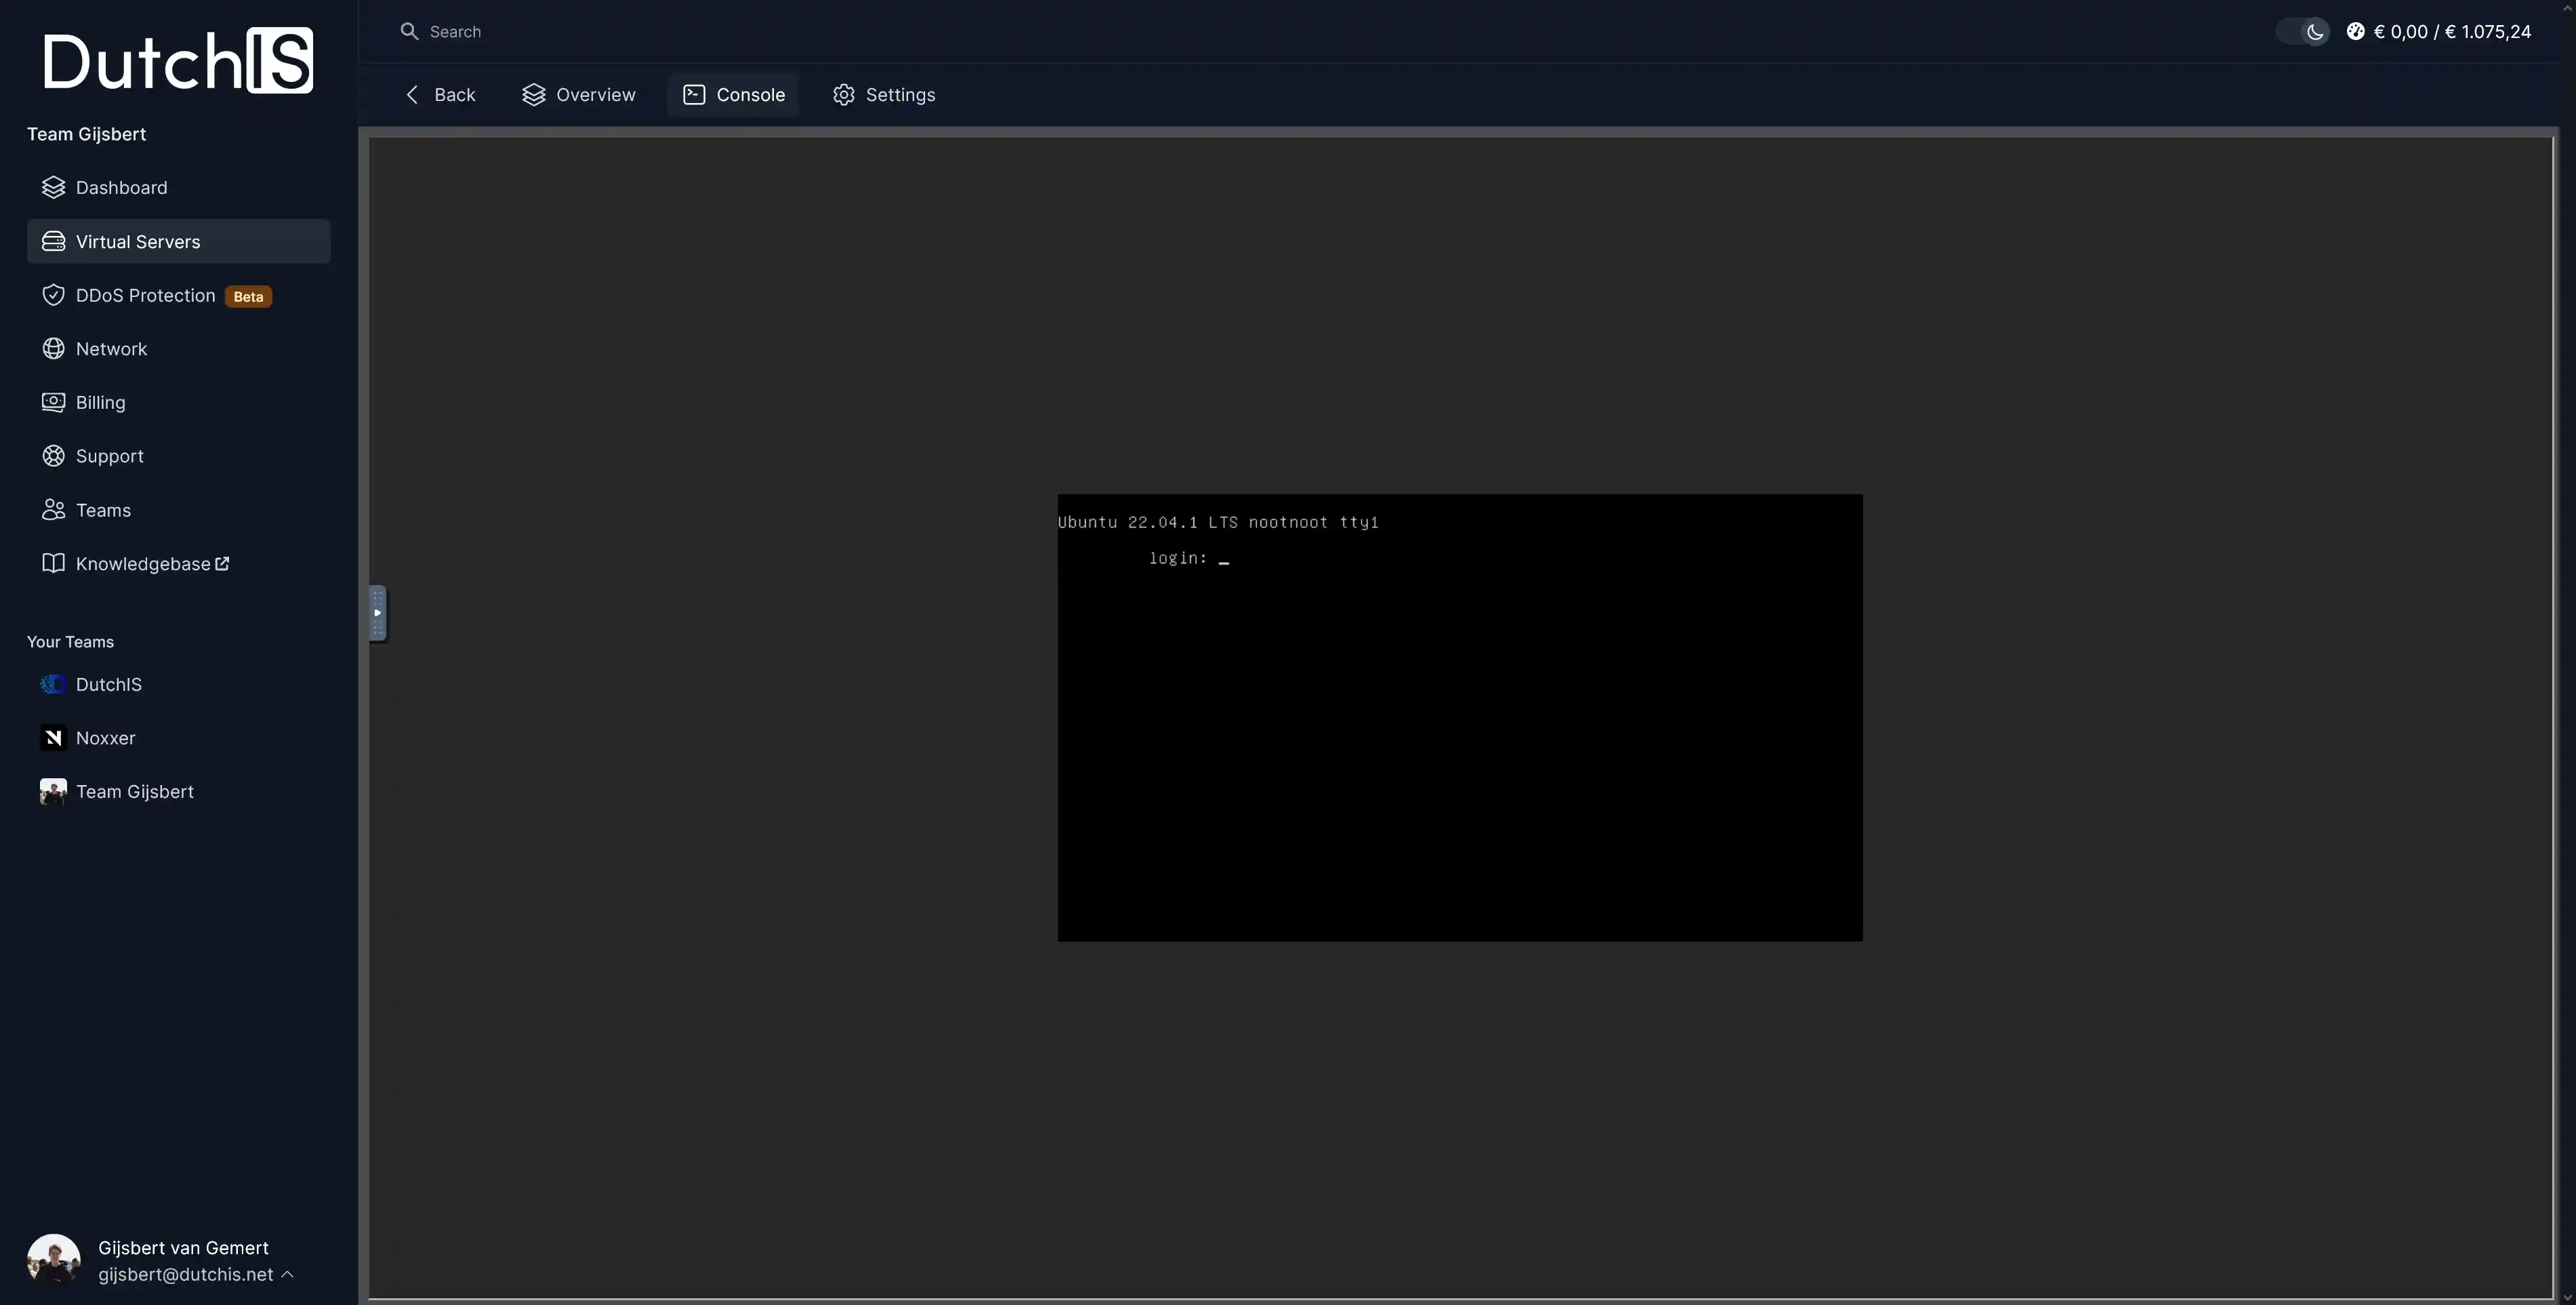Click the Billing banknote icon

[53, 402]
